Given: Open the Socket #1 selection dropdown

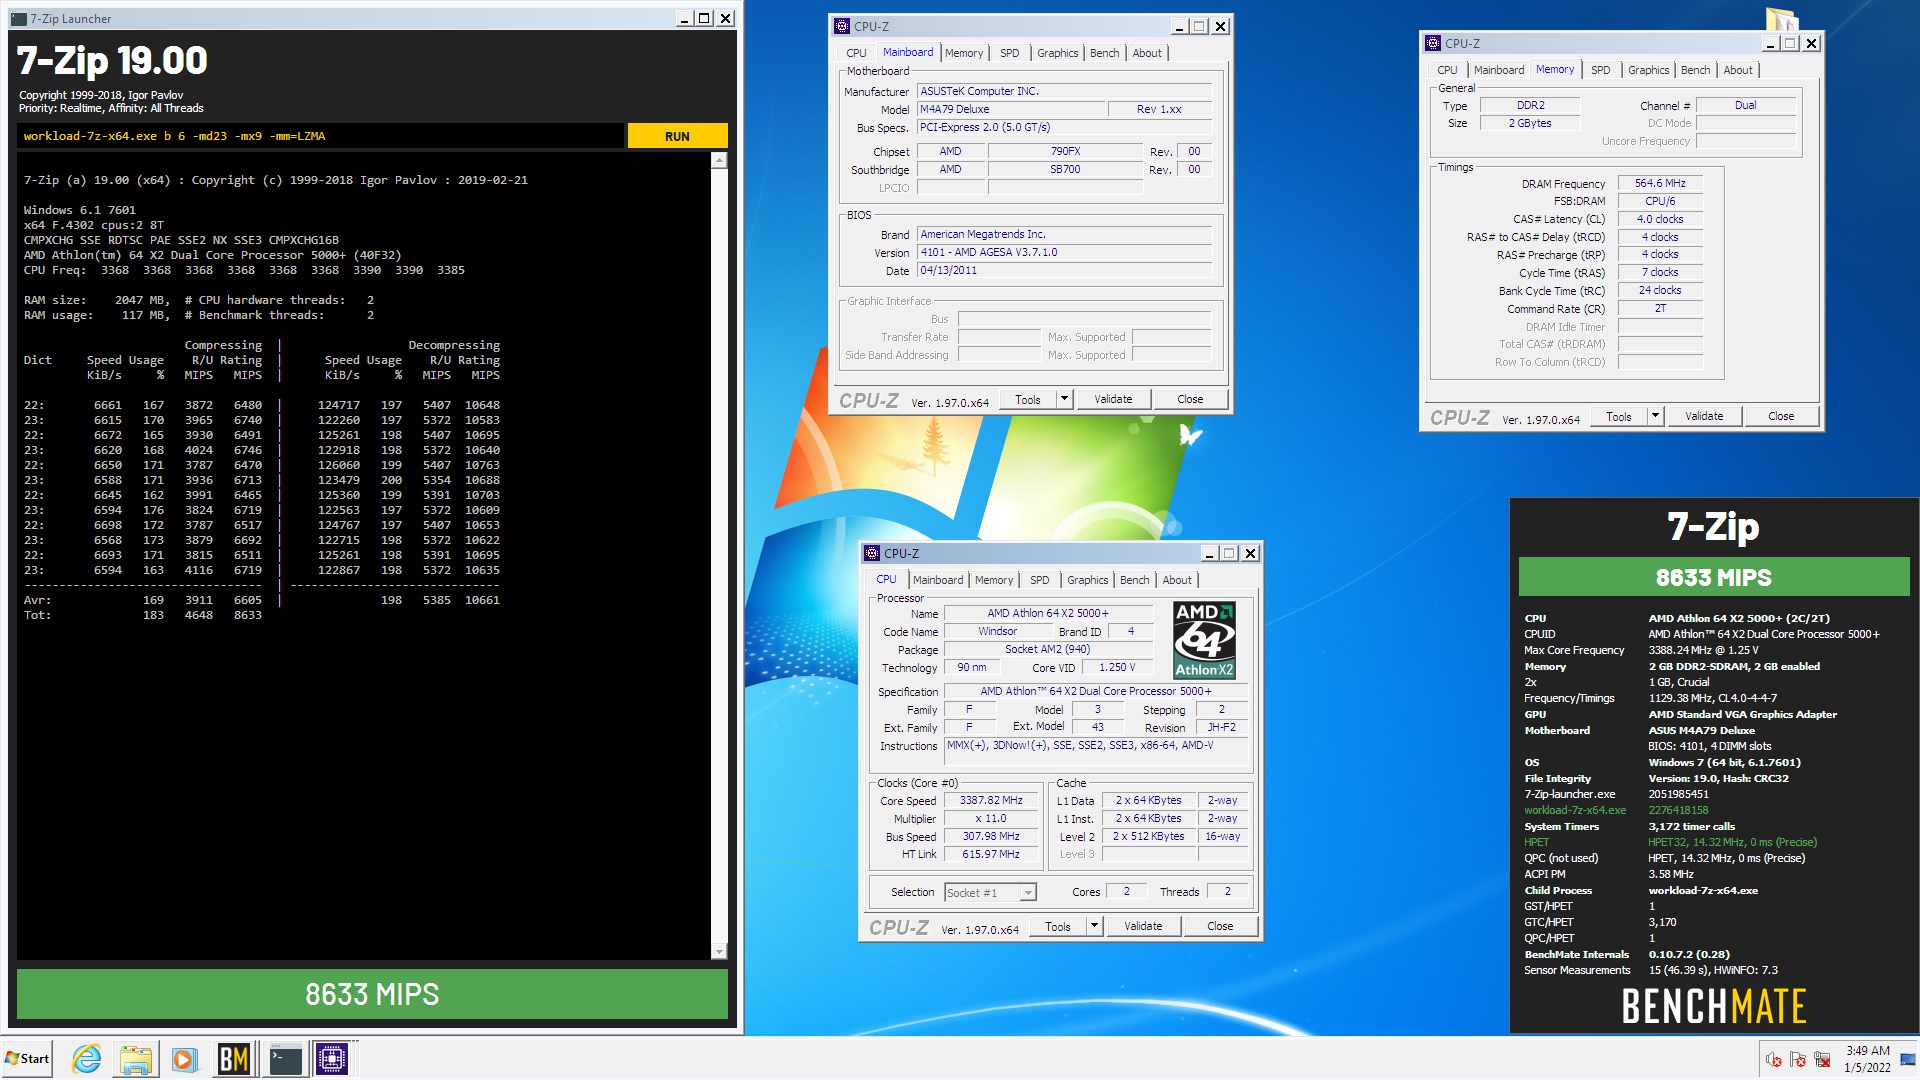Looking at the screenshot, I should pos(990,893).
